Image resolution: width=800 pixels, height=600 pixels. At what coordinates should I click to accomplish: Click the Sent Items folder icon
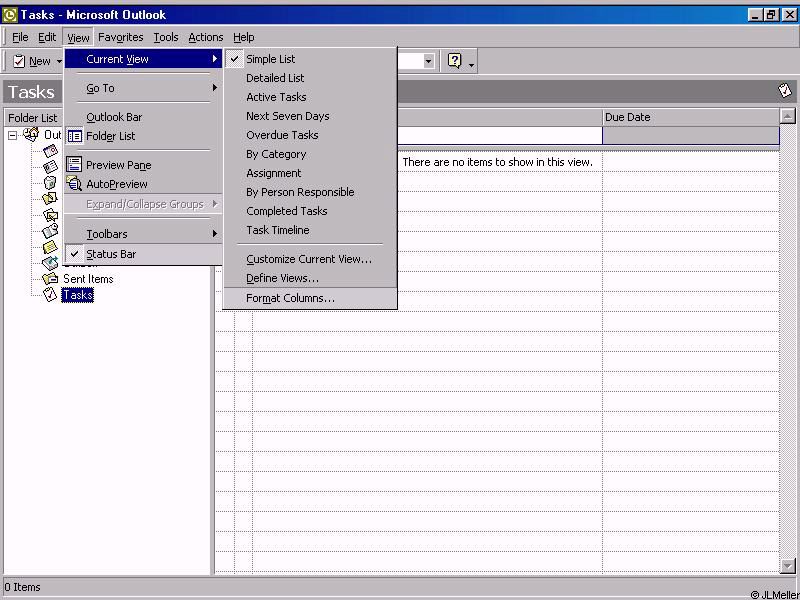pyautogui.click(x=50, y=279)
